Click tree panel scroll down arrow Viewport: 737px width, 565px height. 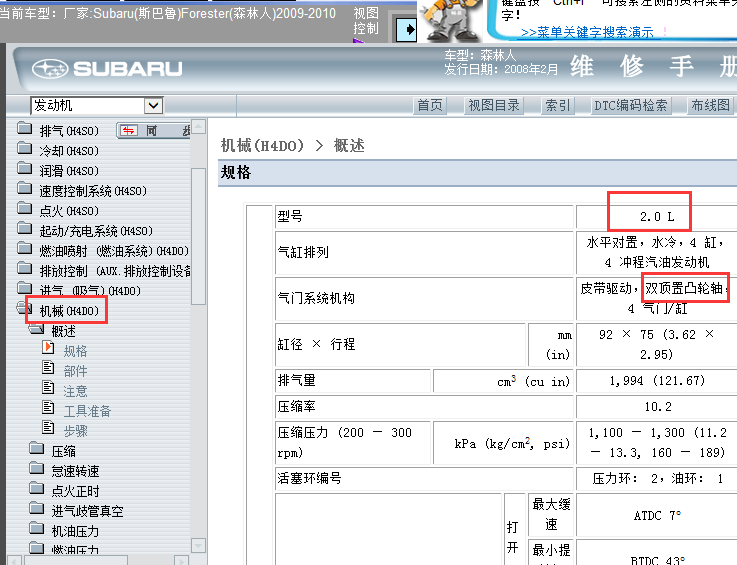point(198,545)
